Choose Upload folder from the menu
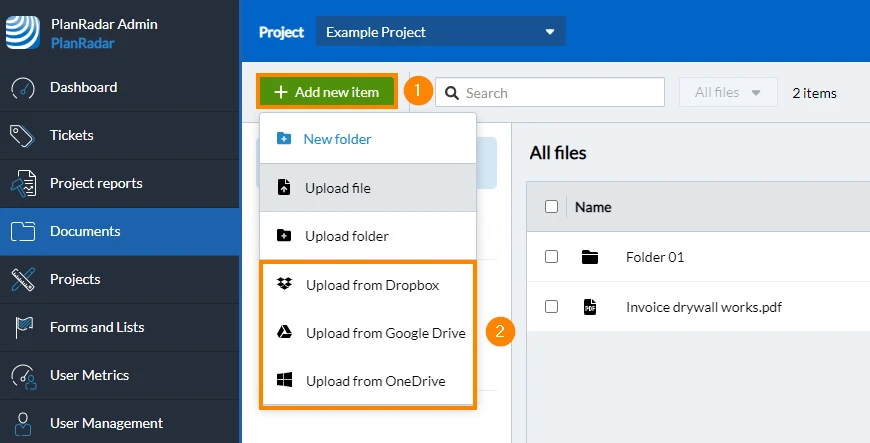 click(368, 236)
